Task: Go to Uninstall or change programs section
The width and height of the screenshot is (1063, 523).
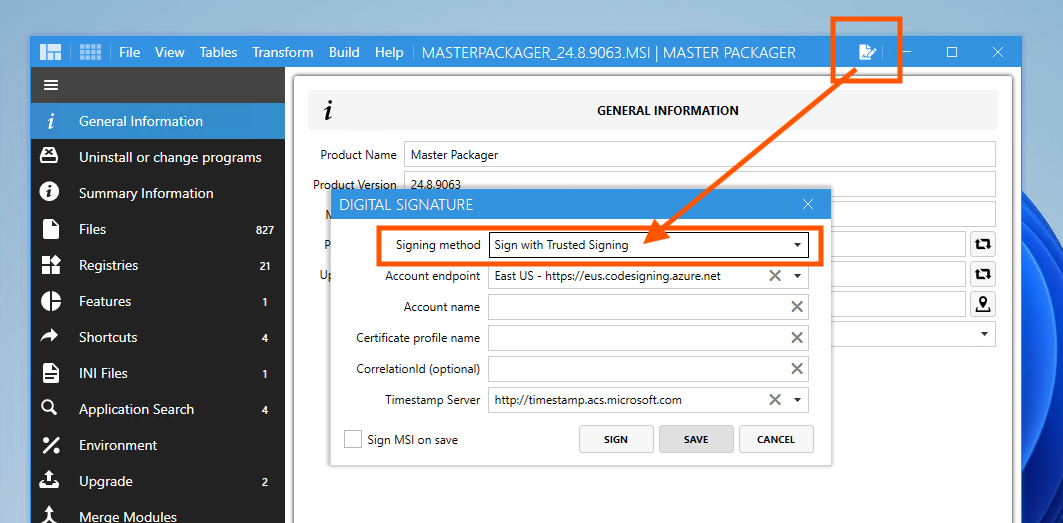Action: (x=157, y=157)
